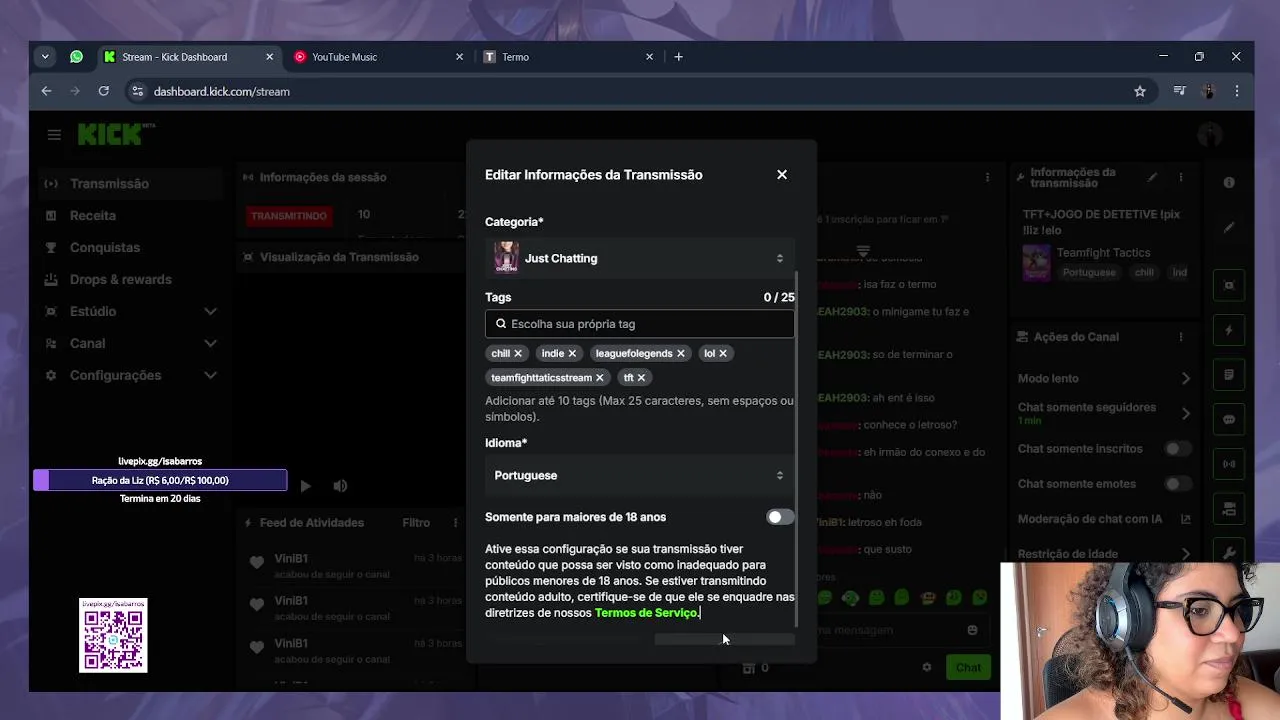Click the pencil icon in right toolbar
Image resolution: width=1280 pixels, height=720 pixels.
coord(1229,228)
